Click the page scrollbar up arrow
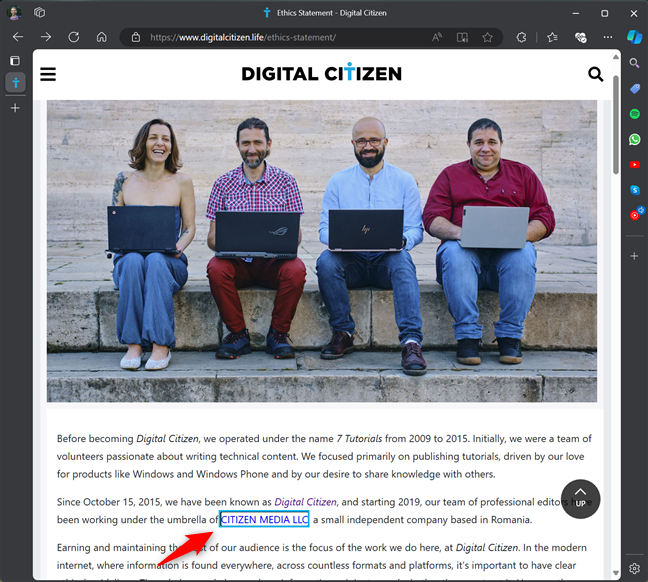Viewport: 648px width, 582px height. 616,57
